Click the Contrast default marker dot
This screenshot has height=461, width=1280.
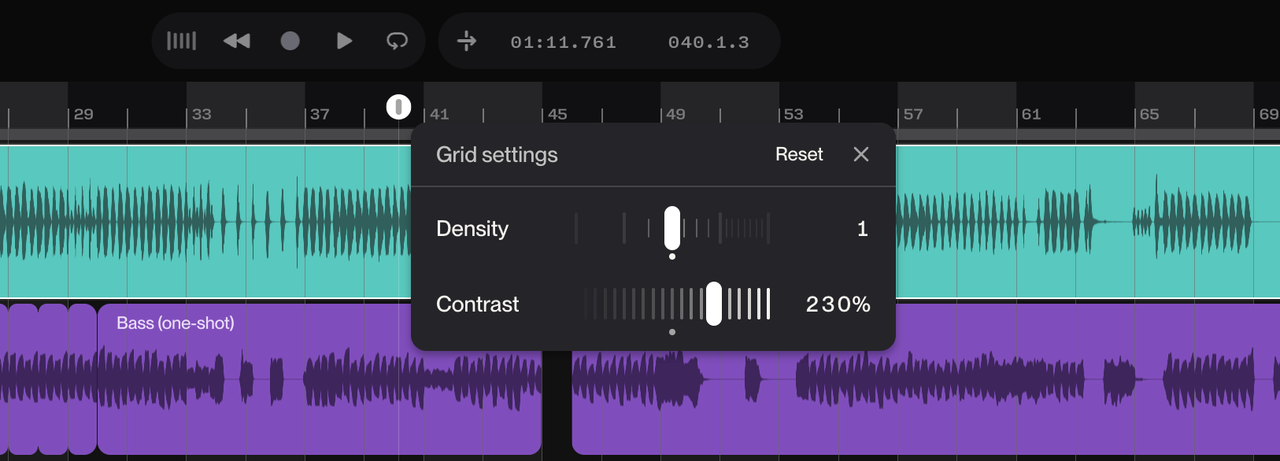(672, 331)
